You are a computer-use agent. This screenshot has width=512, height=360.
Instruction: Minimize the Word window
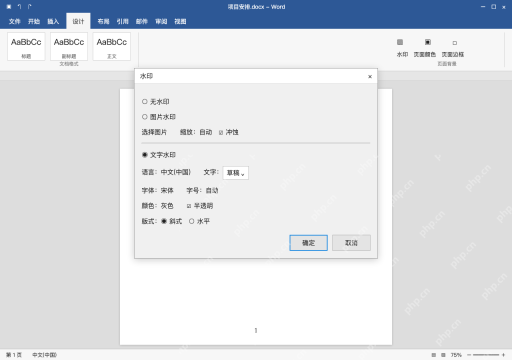pyautogui.click(x=483, y=7)
